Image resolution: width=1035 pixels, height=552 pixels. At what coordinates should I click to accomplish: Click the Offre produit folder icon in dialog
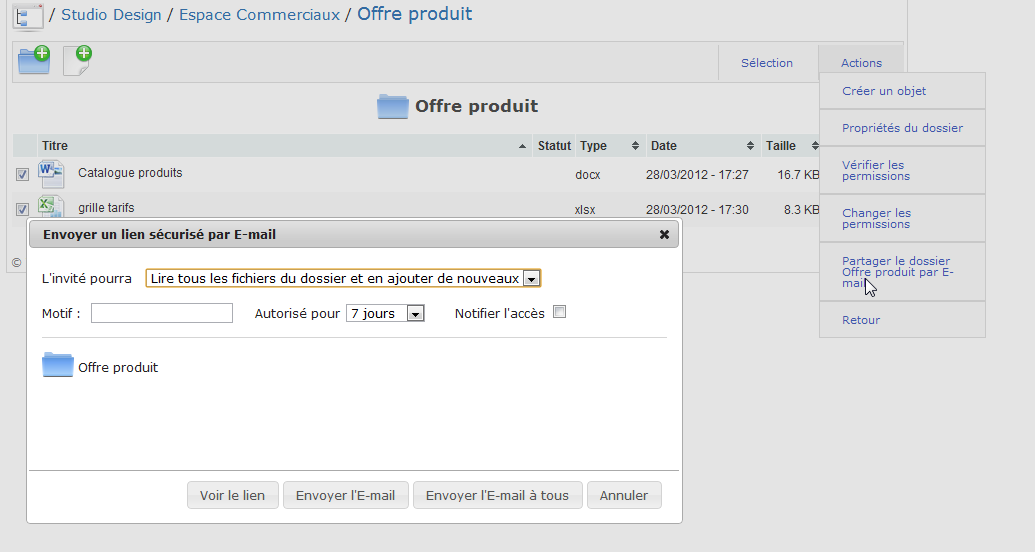coord(58,366)
